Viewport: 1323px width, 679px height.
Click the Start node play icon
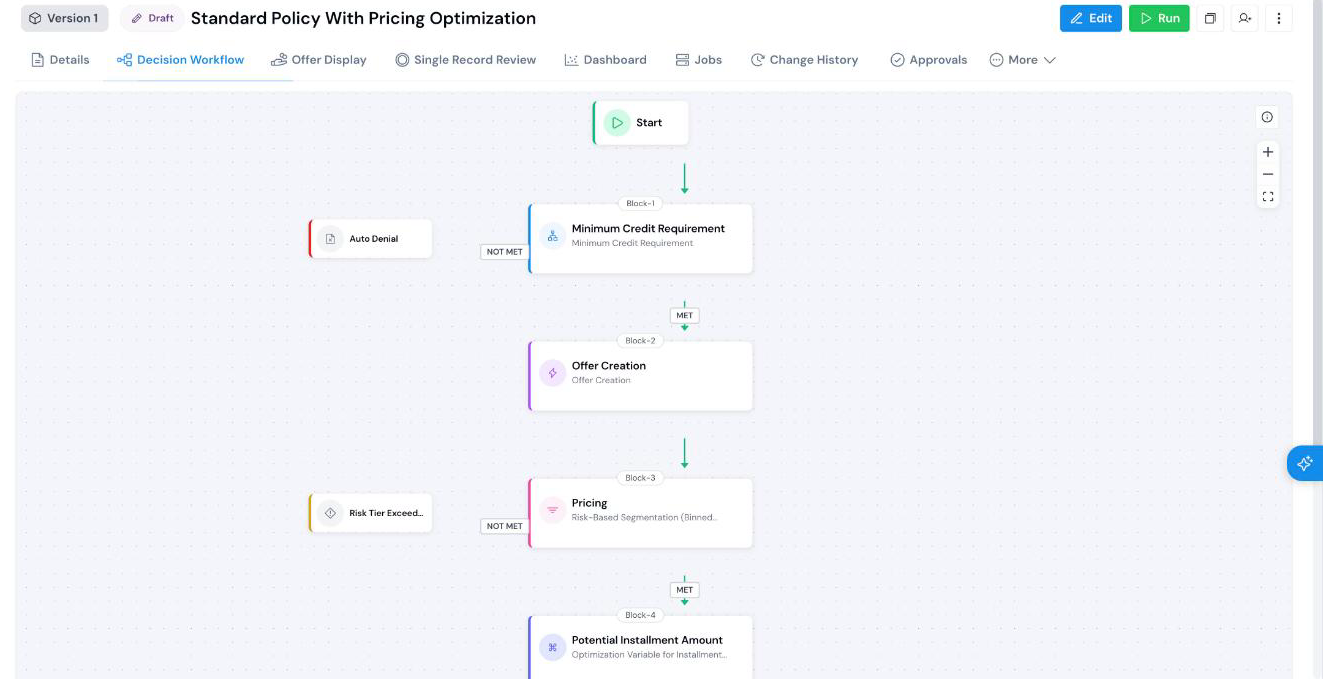pyautogui.click(x=617, y=122)
